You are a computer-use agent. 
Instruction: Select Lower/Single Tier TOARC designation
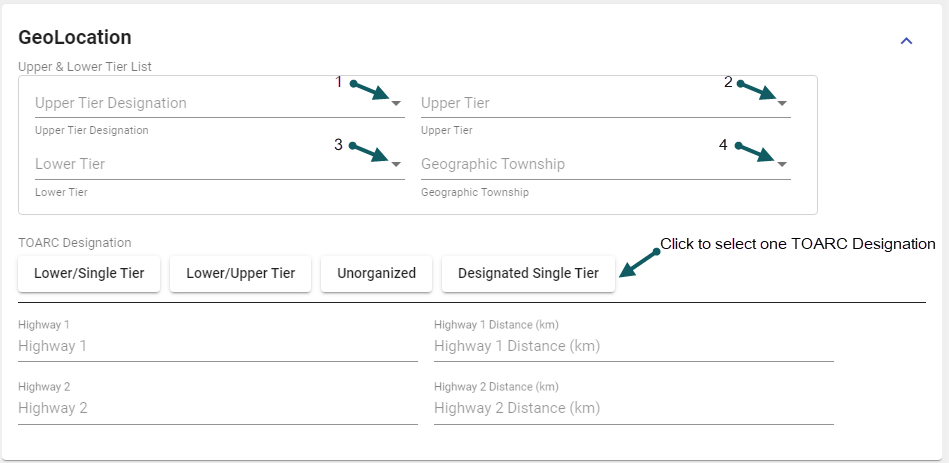[x=89, y=273]
